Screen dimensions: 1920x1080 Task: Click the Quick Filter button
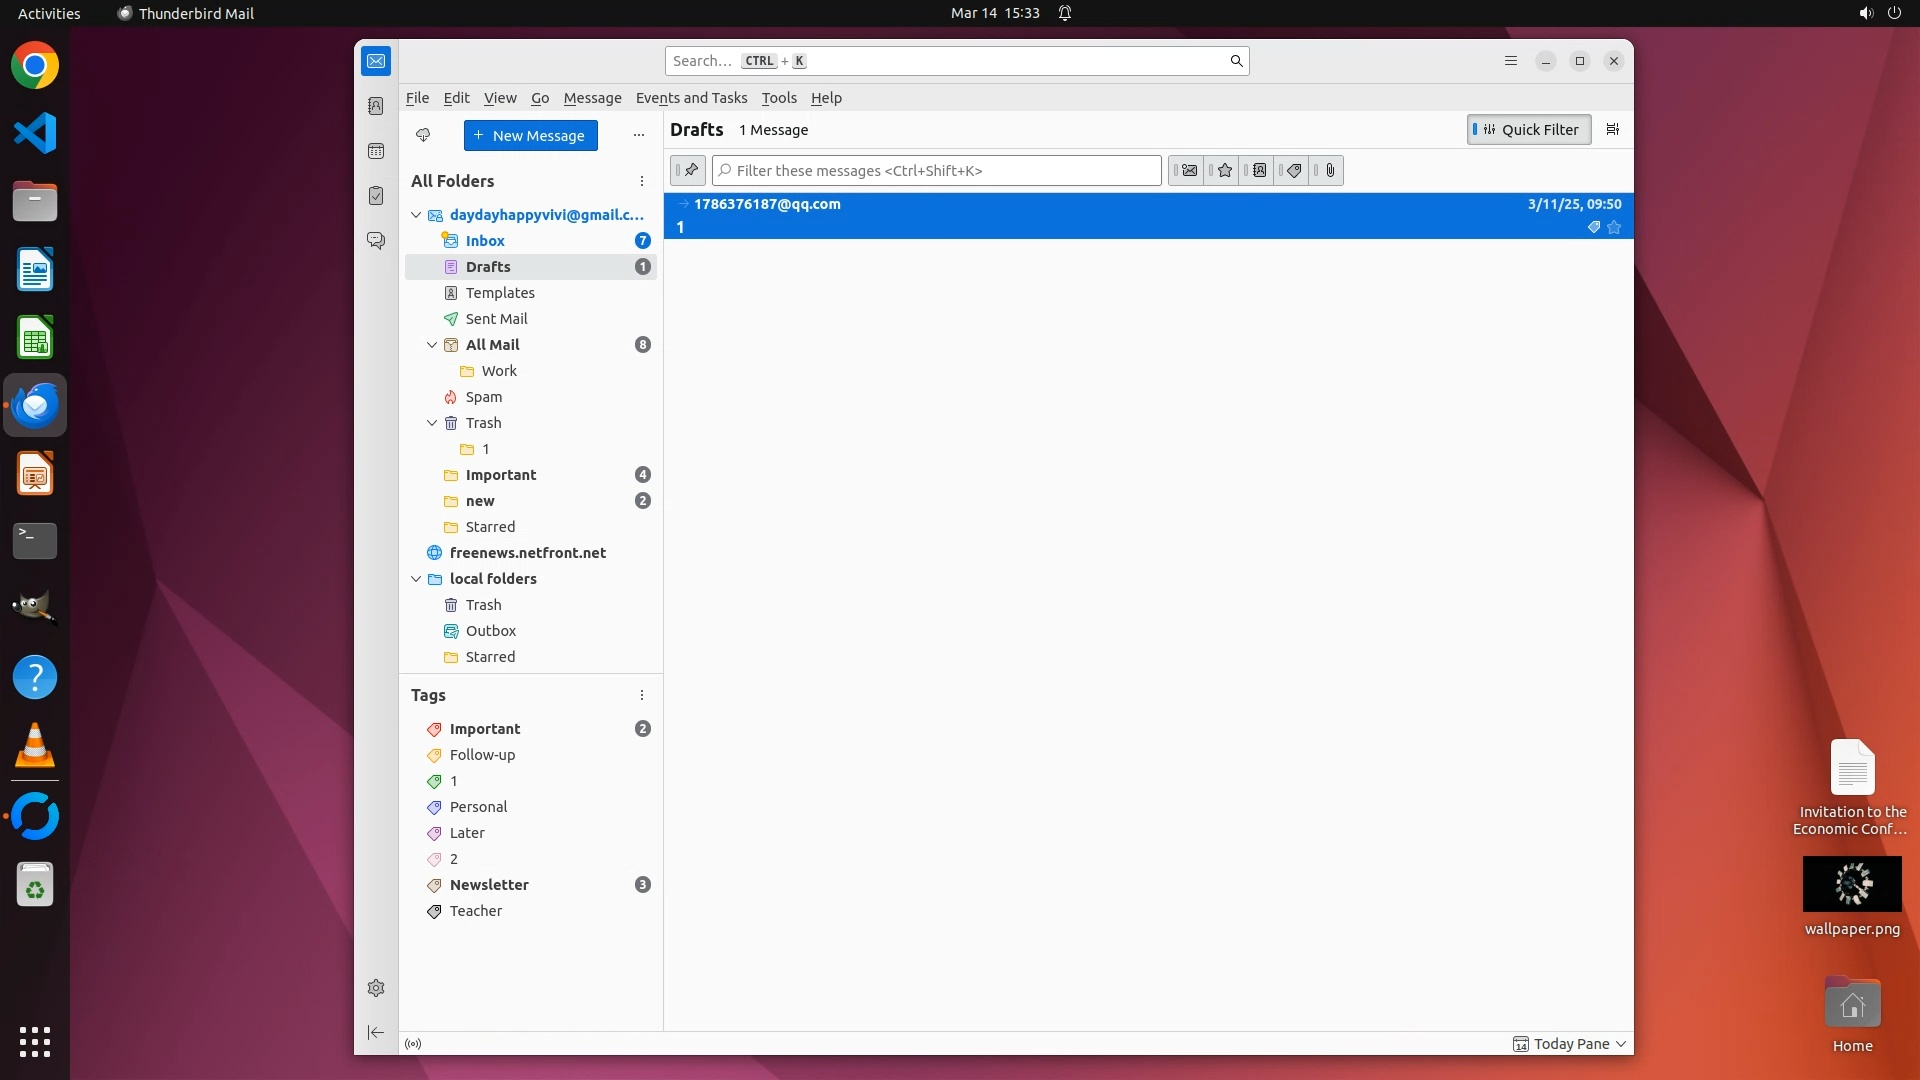pyautogui.click(x=1528, y=129)
